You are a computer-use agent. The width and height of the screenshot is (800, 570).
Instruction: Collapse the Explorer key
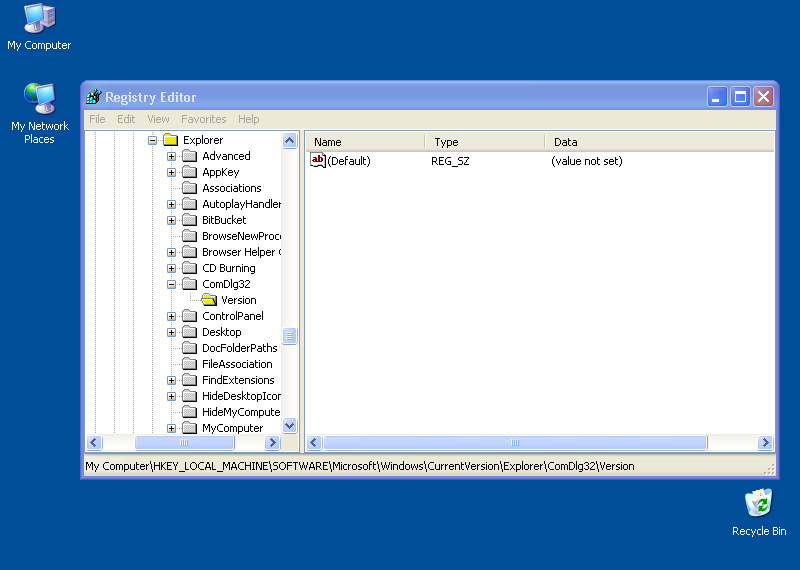(x=152, y=140)
